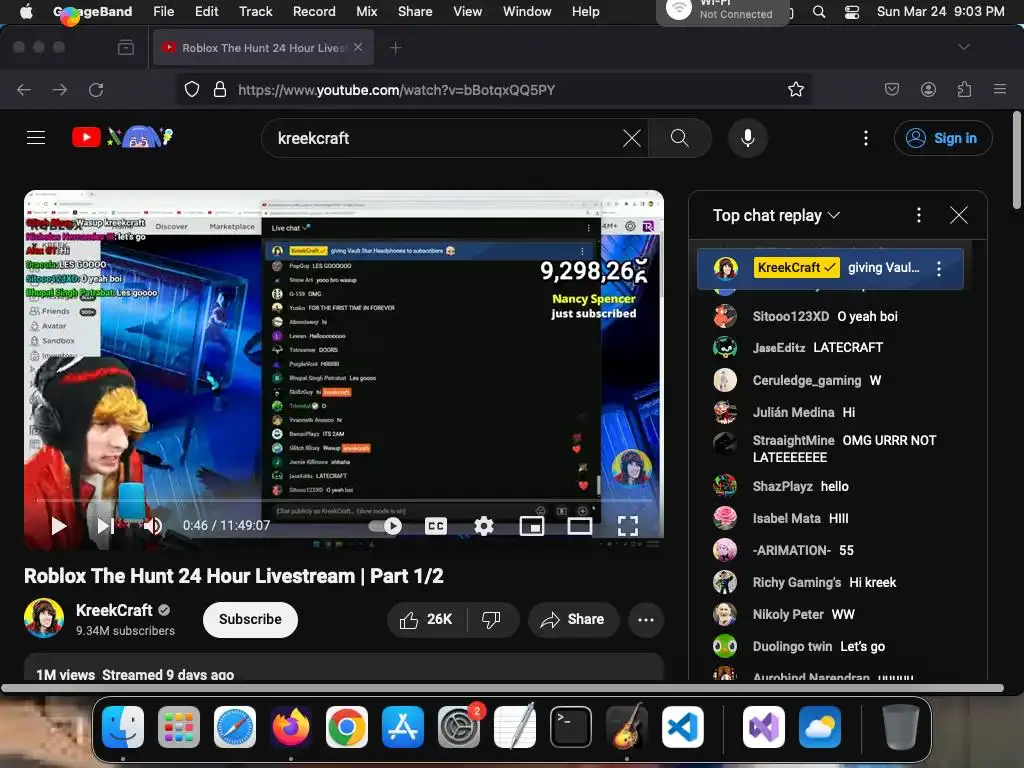Select the pinned KreekCraft chat message

830,268
